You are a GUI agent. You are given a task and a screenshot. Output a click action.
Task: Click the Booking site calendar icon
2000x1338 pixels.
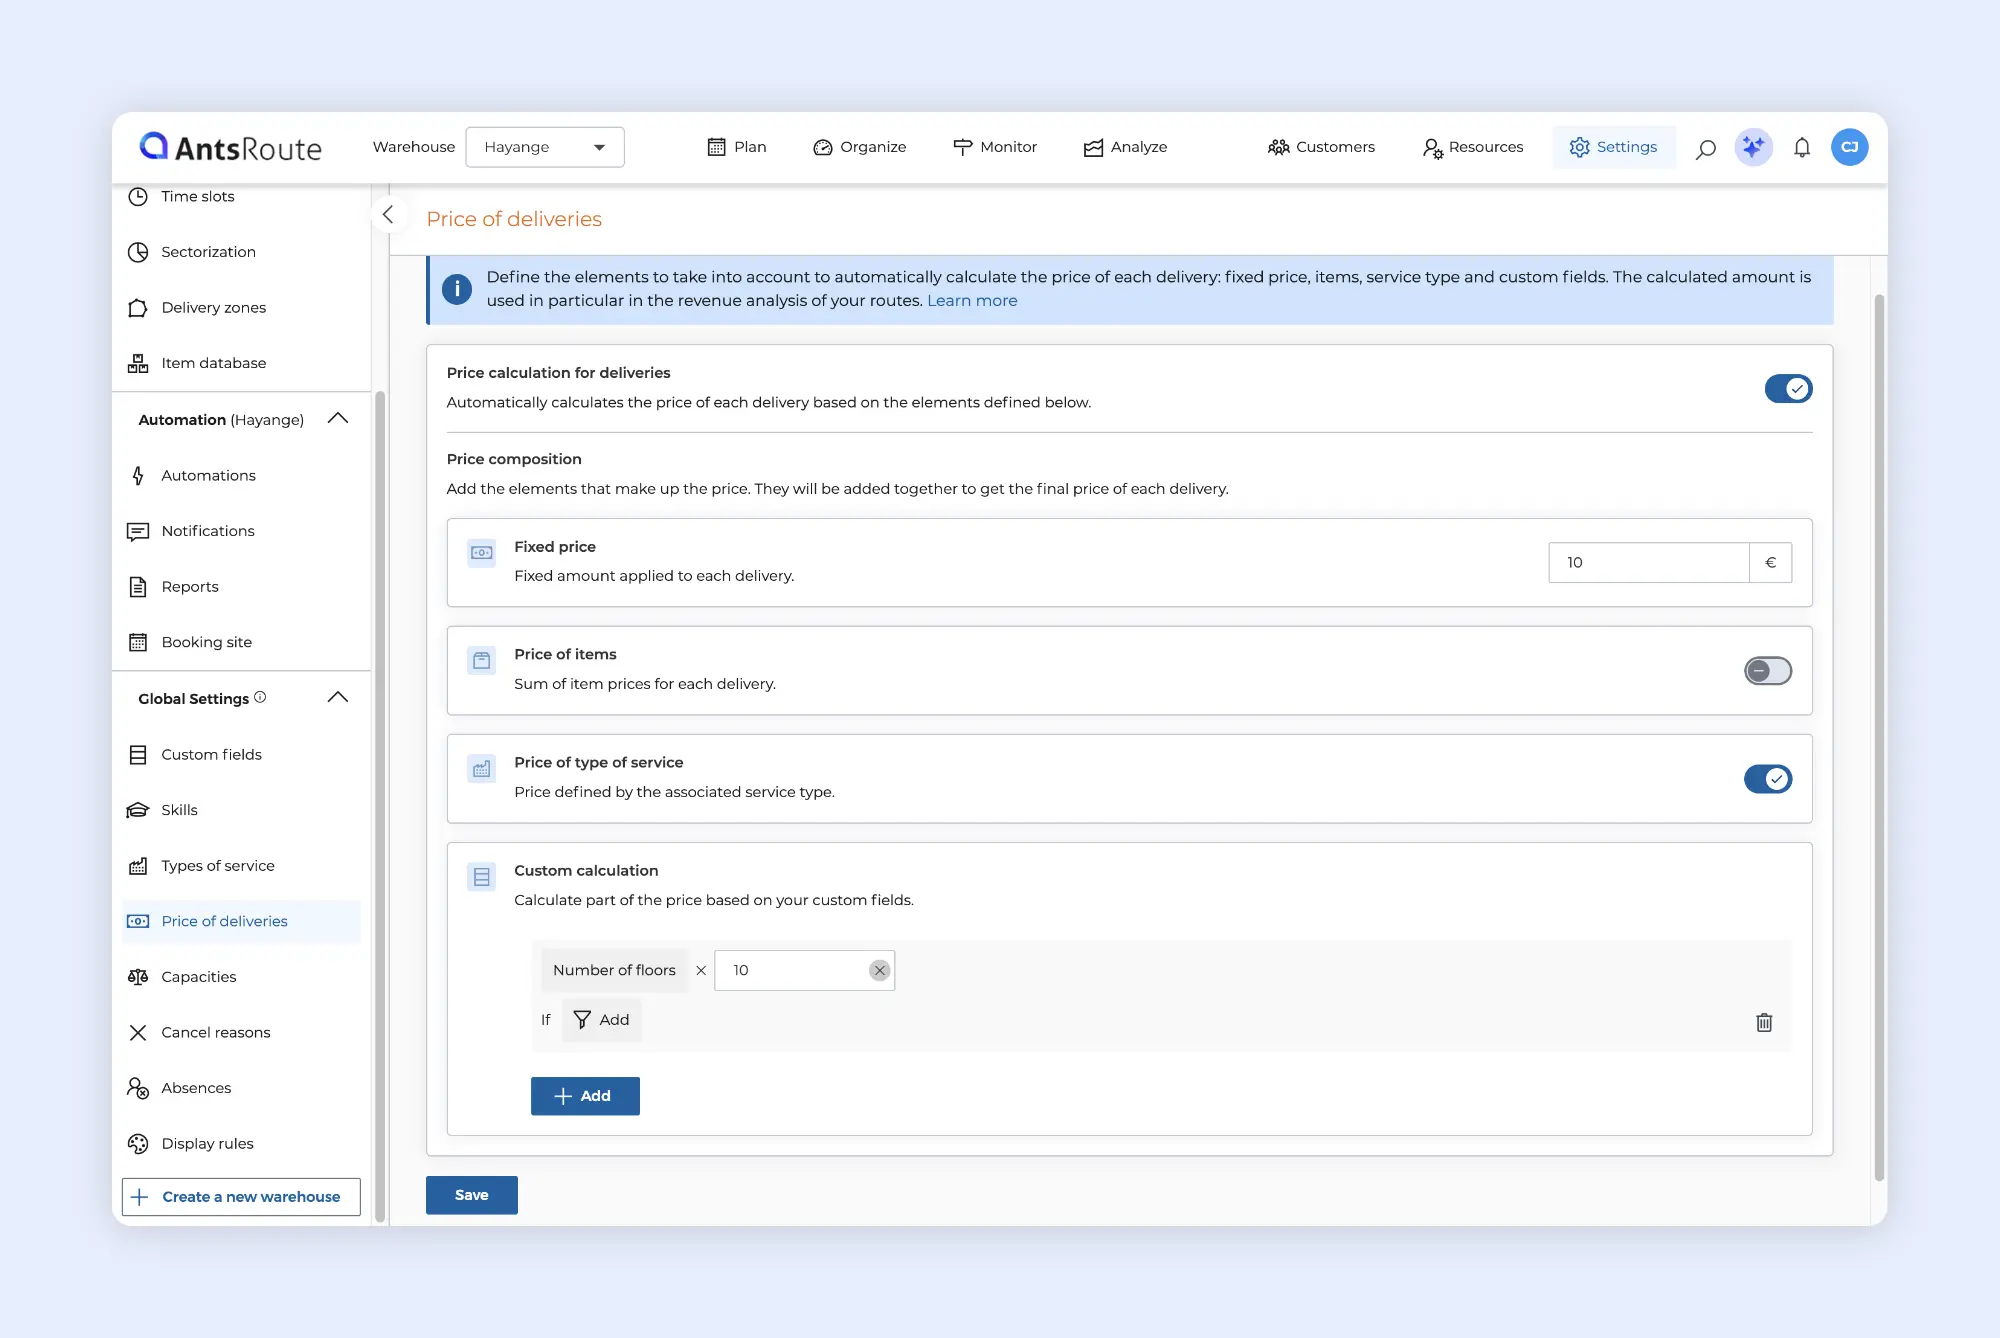(x=138, y=642)
